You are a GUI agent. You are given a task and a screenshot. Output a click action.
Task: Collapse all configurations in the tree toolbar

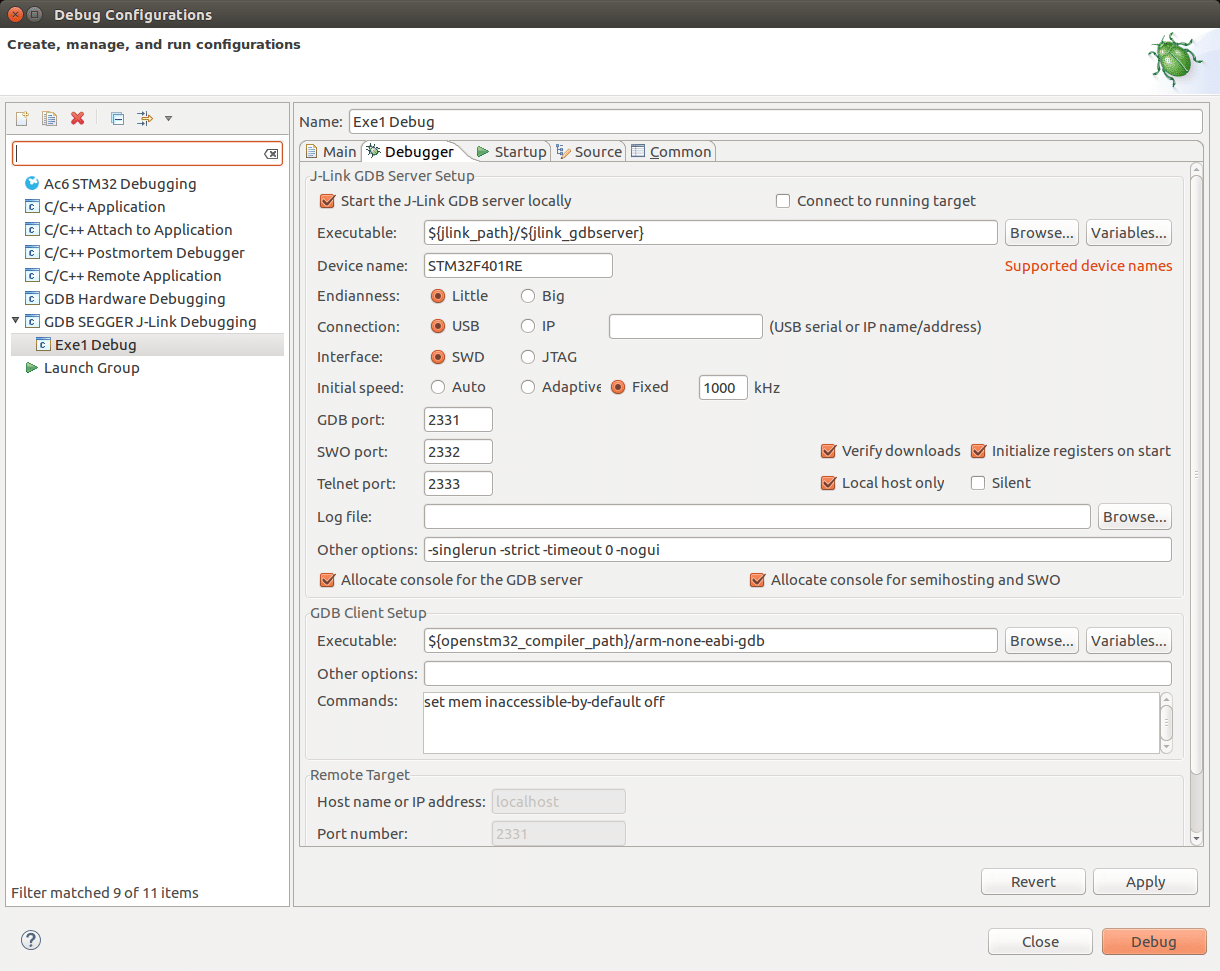(x=117, y=119)
